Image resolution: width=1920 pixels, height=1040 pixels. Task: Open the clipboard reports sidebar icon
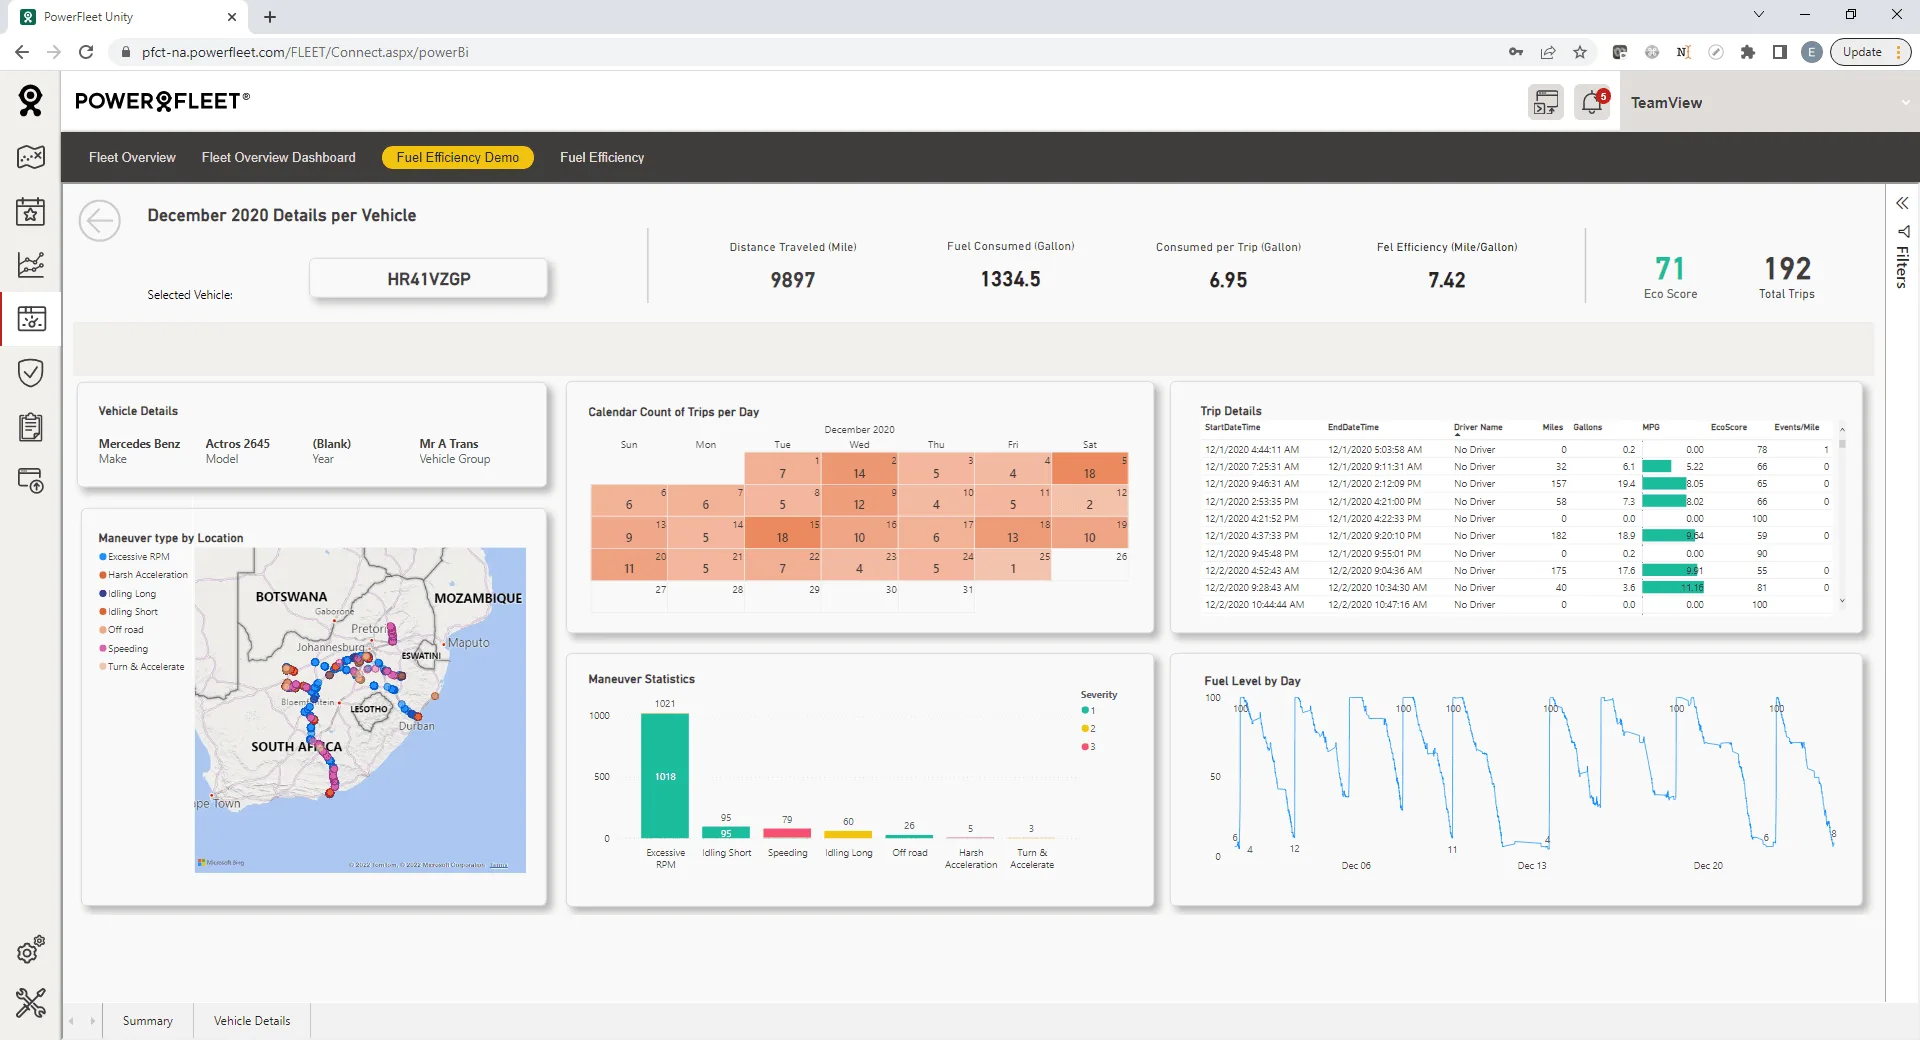(31, 427)
